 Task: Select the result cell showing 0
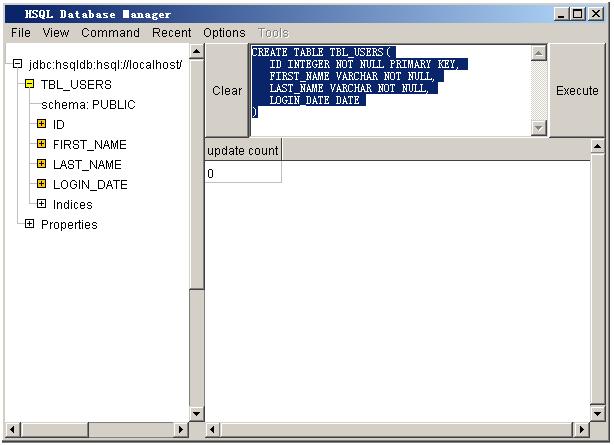pyautogui.click(x=243, y=173)
